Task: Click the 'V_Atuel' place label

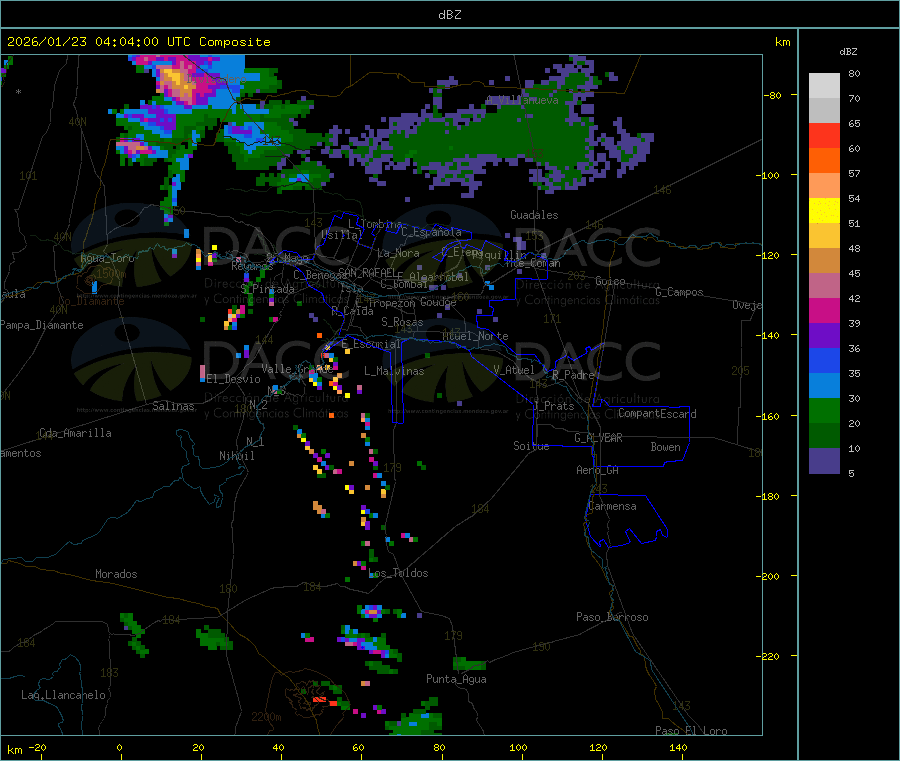Action: (514, 370)
